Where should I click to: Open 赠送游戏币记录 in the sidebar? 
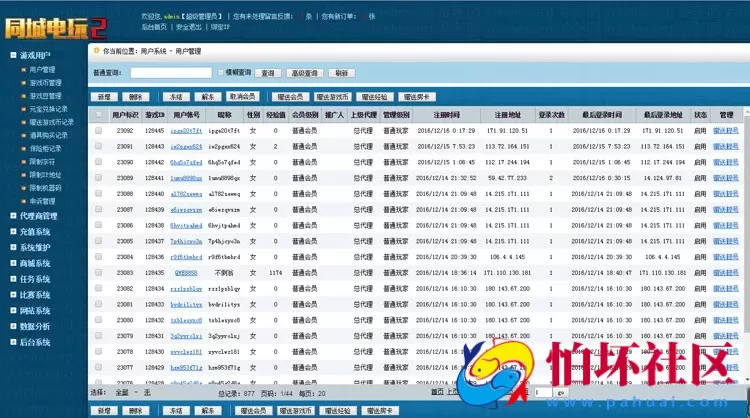pos(52,122)
